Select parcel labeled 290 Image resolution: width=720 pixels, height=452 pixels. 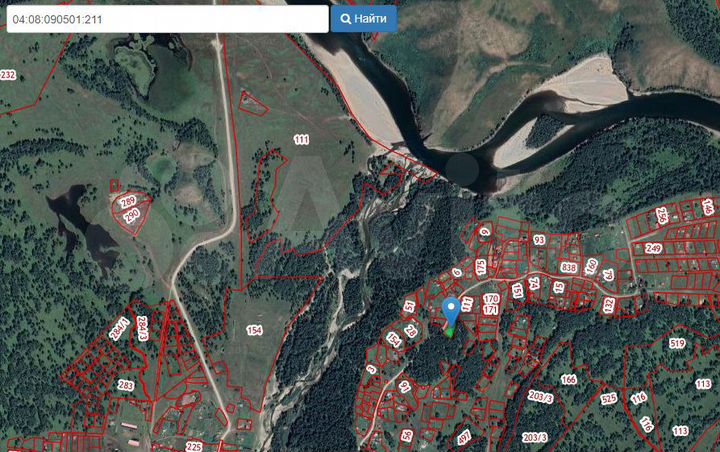point(131,215)
